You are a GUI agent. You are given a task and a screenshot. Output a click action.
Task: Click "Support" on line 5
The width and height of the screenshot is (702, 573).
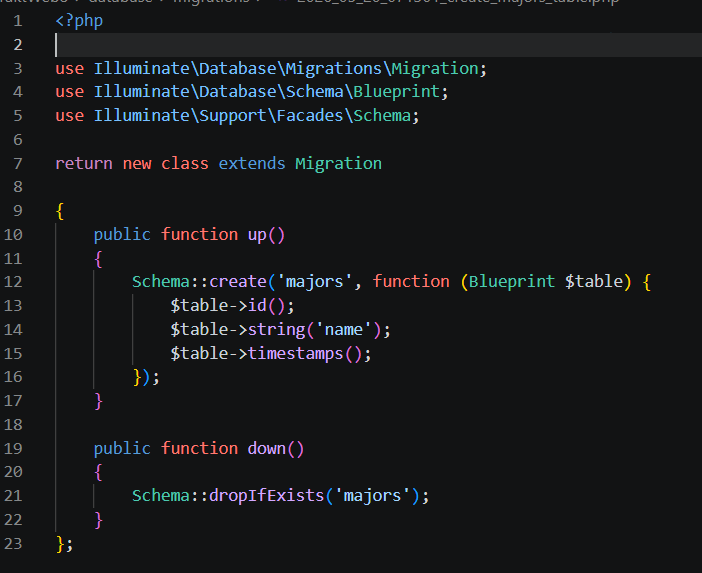point(232,116)
